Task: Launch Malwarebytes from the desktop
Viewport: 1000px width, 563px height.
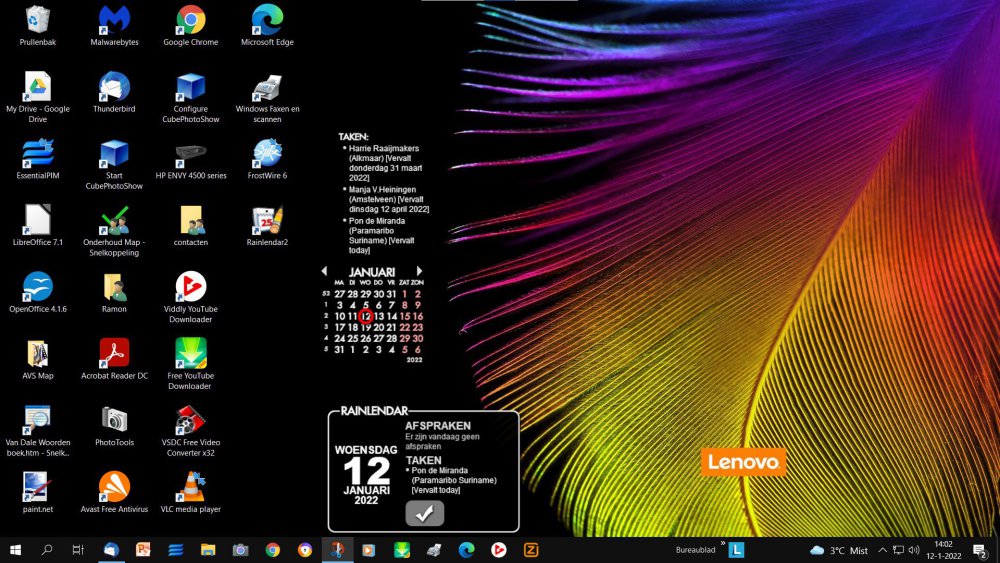Action: [x=114, y=20]
